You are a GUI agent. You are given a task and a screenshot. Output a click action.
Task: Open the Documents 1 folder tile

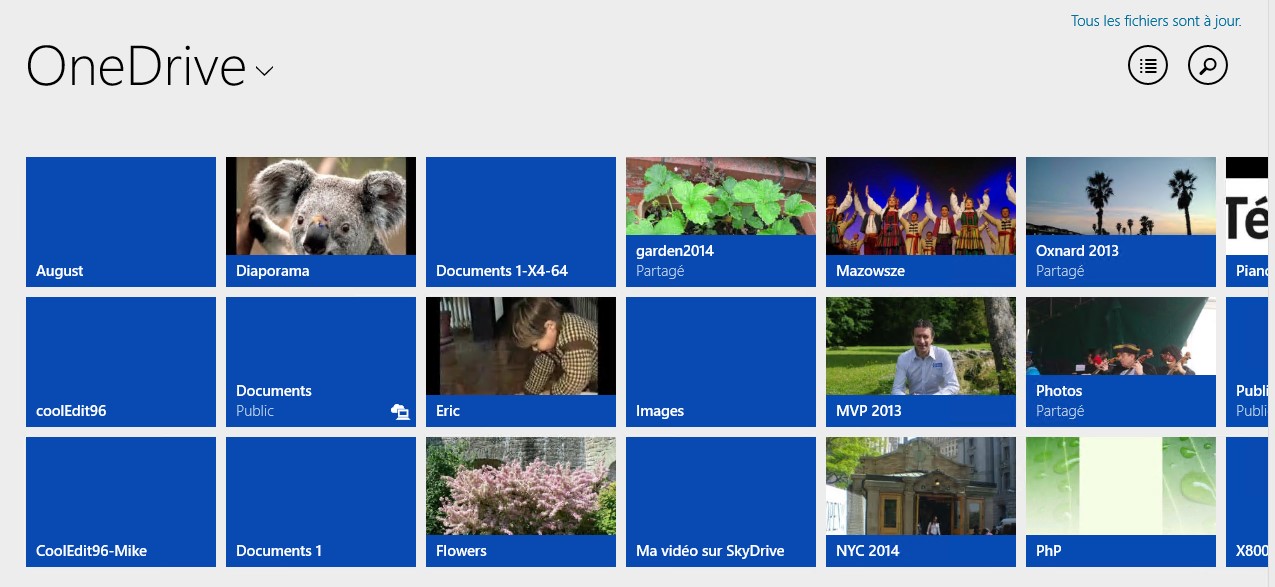[321, 502]
